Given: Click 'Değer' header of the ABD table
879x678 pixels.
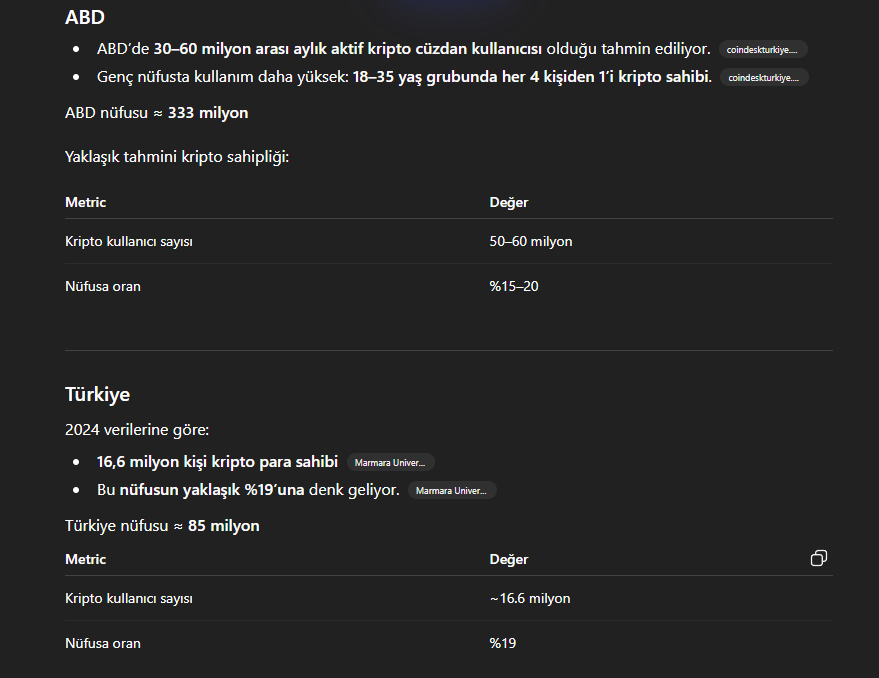Looking at the screenshot, I should point(508,202).
